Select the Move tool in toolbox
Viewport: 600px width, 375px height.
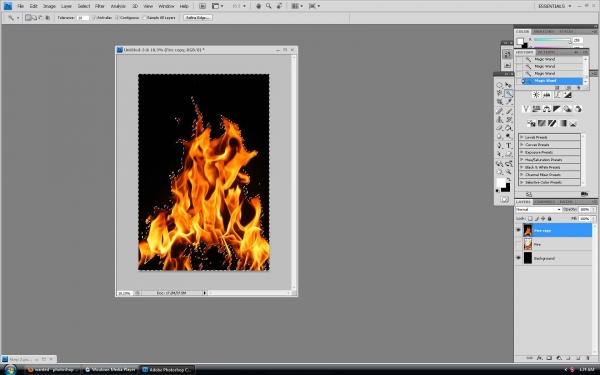point(509,85)
